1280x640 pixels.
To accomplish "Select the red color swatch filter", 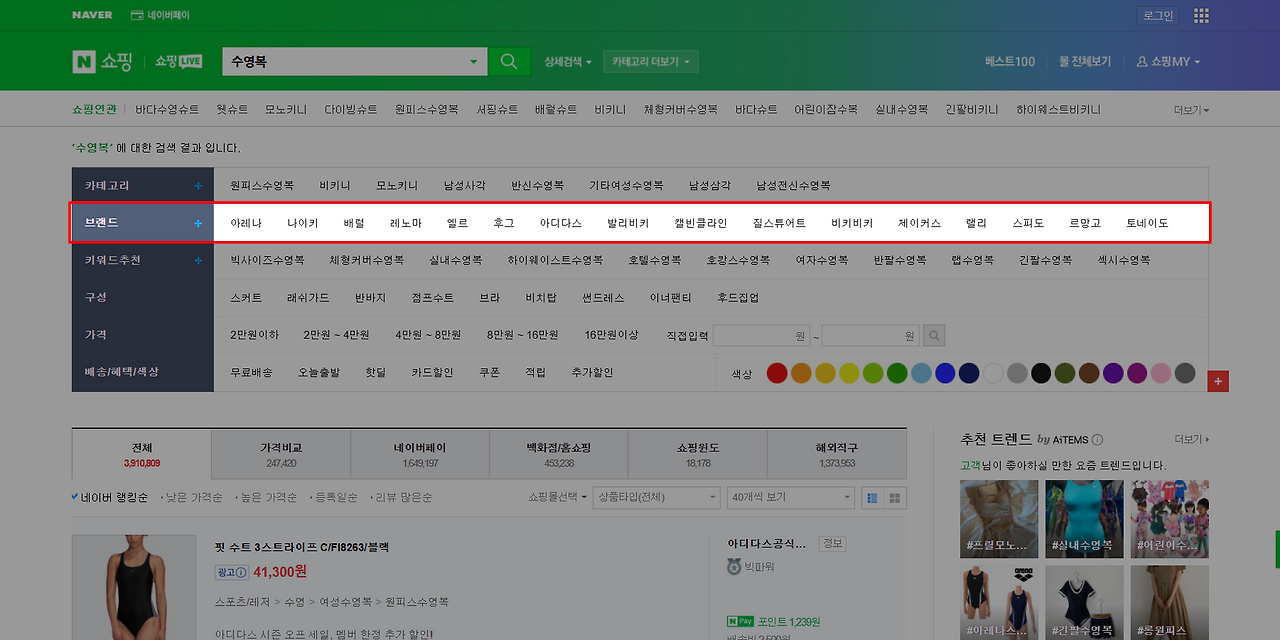I will [x=777, y=372].
